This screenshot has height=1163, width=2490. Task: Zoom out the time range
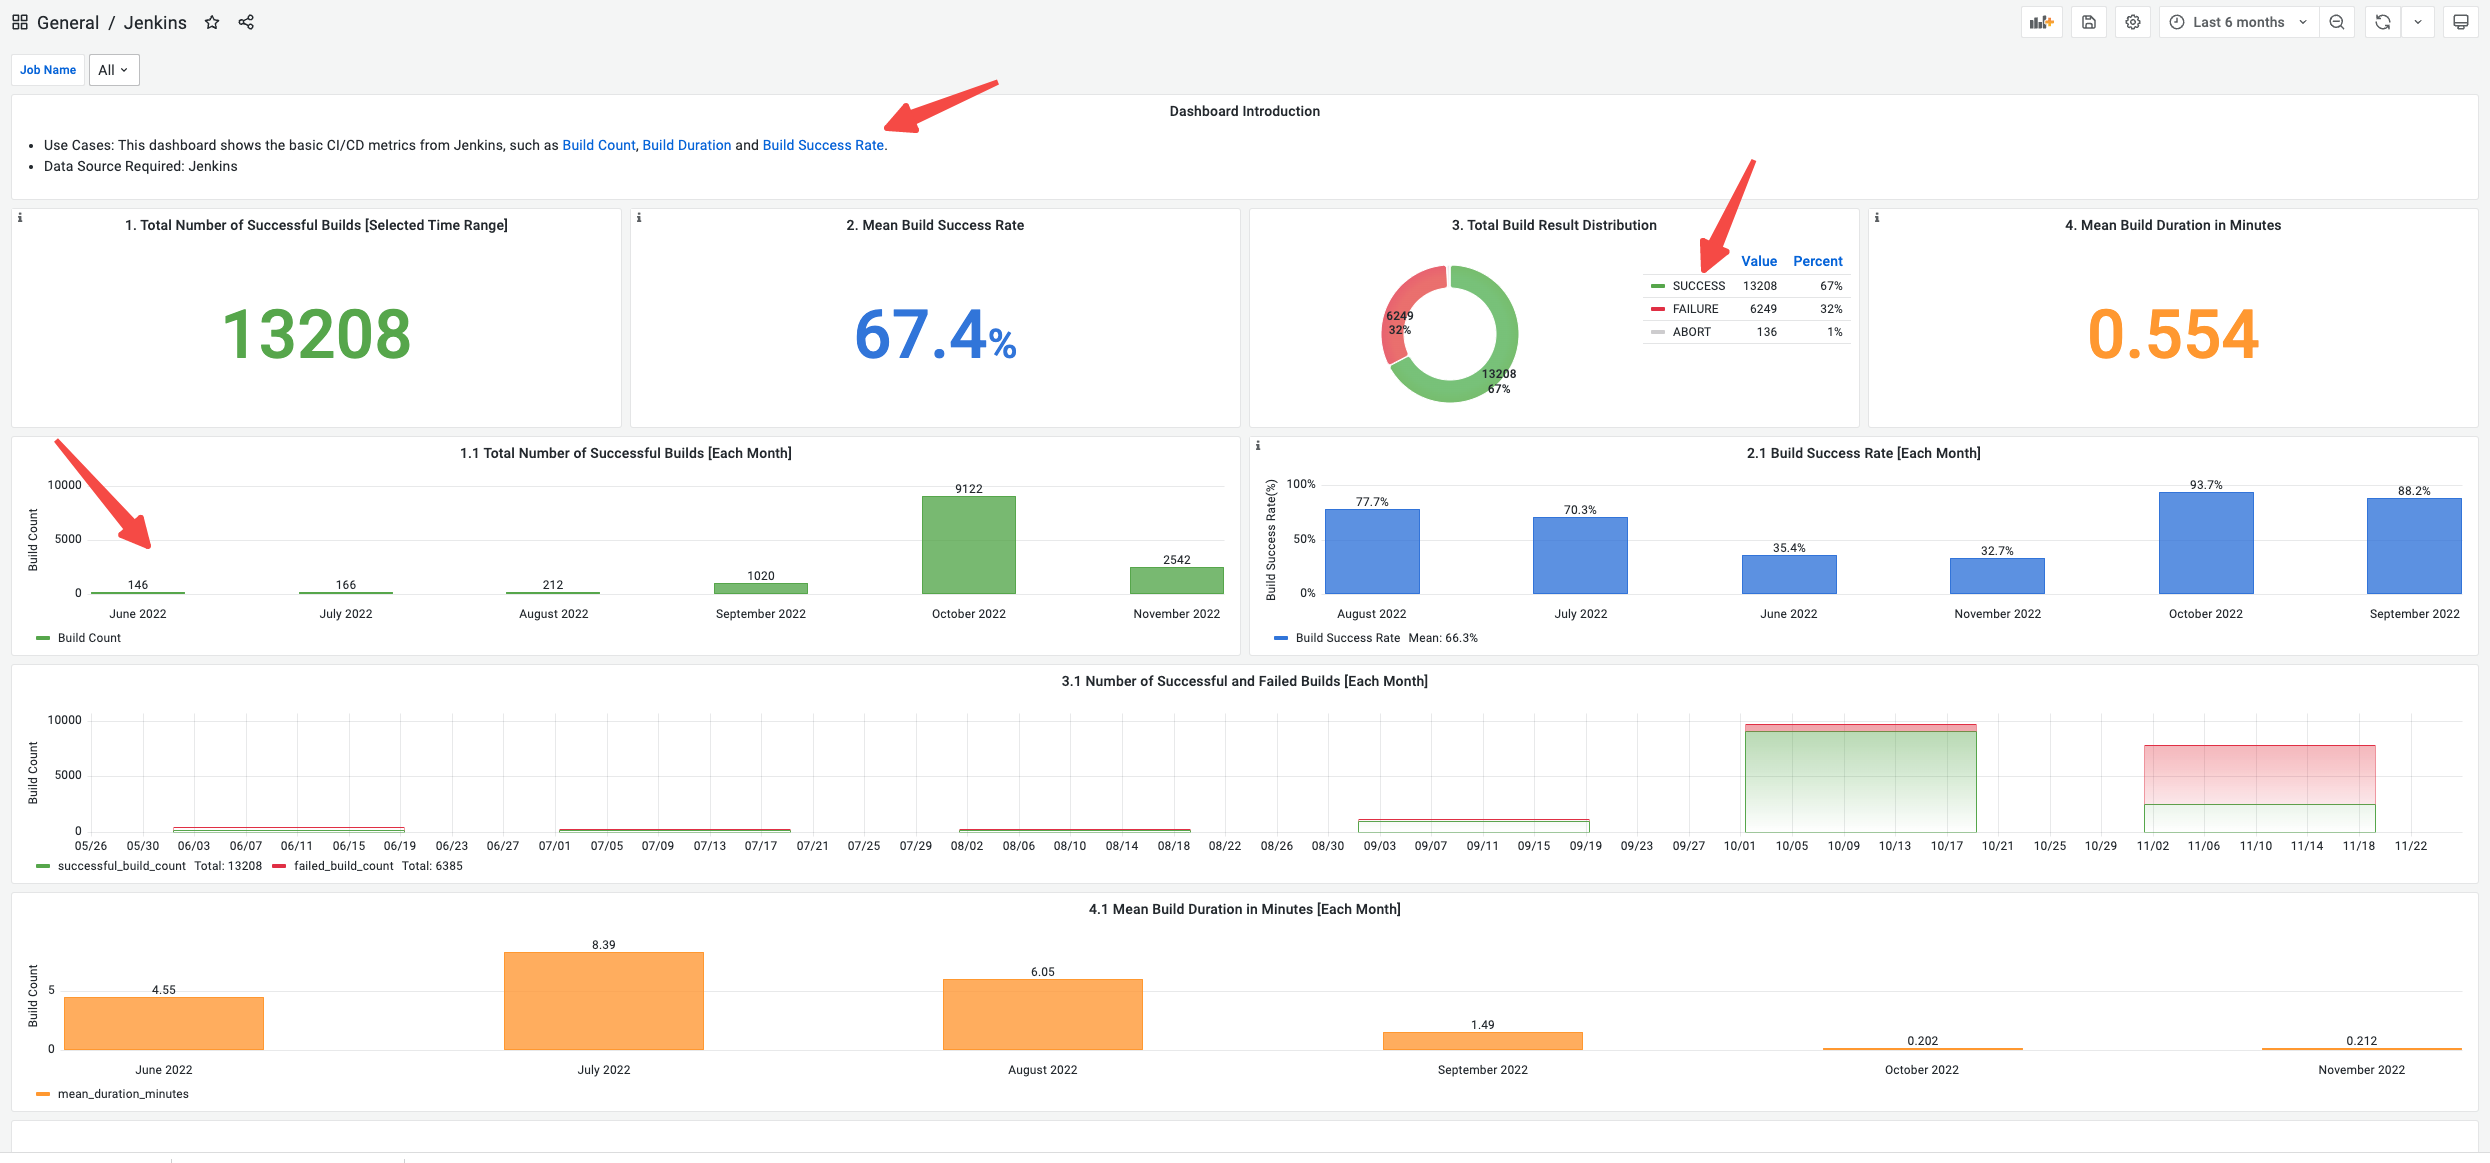[2337, 22]
